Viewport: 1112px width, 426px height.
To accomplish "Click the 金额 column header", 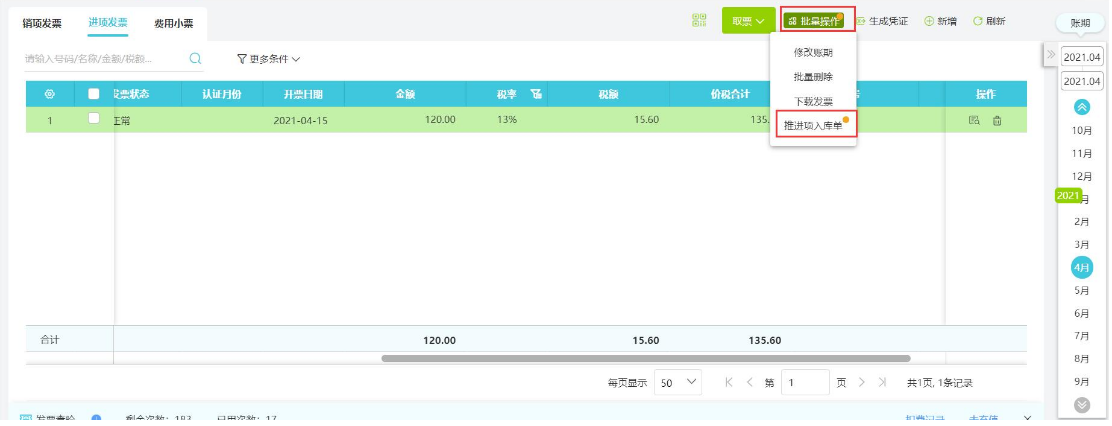I will (x=405, y=94).
